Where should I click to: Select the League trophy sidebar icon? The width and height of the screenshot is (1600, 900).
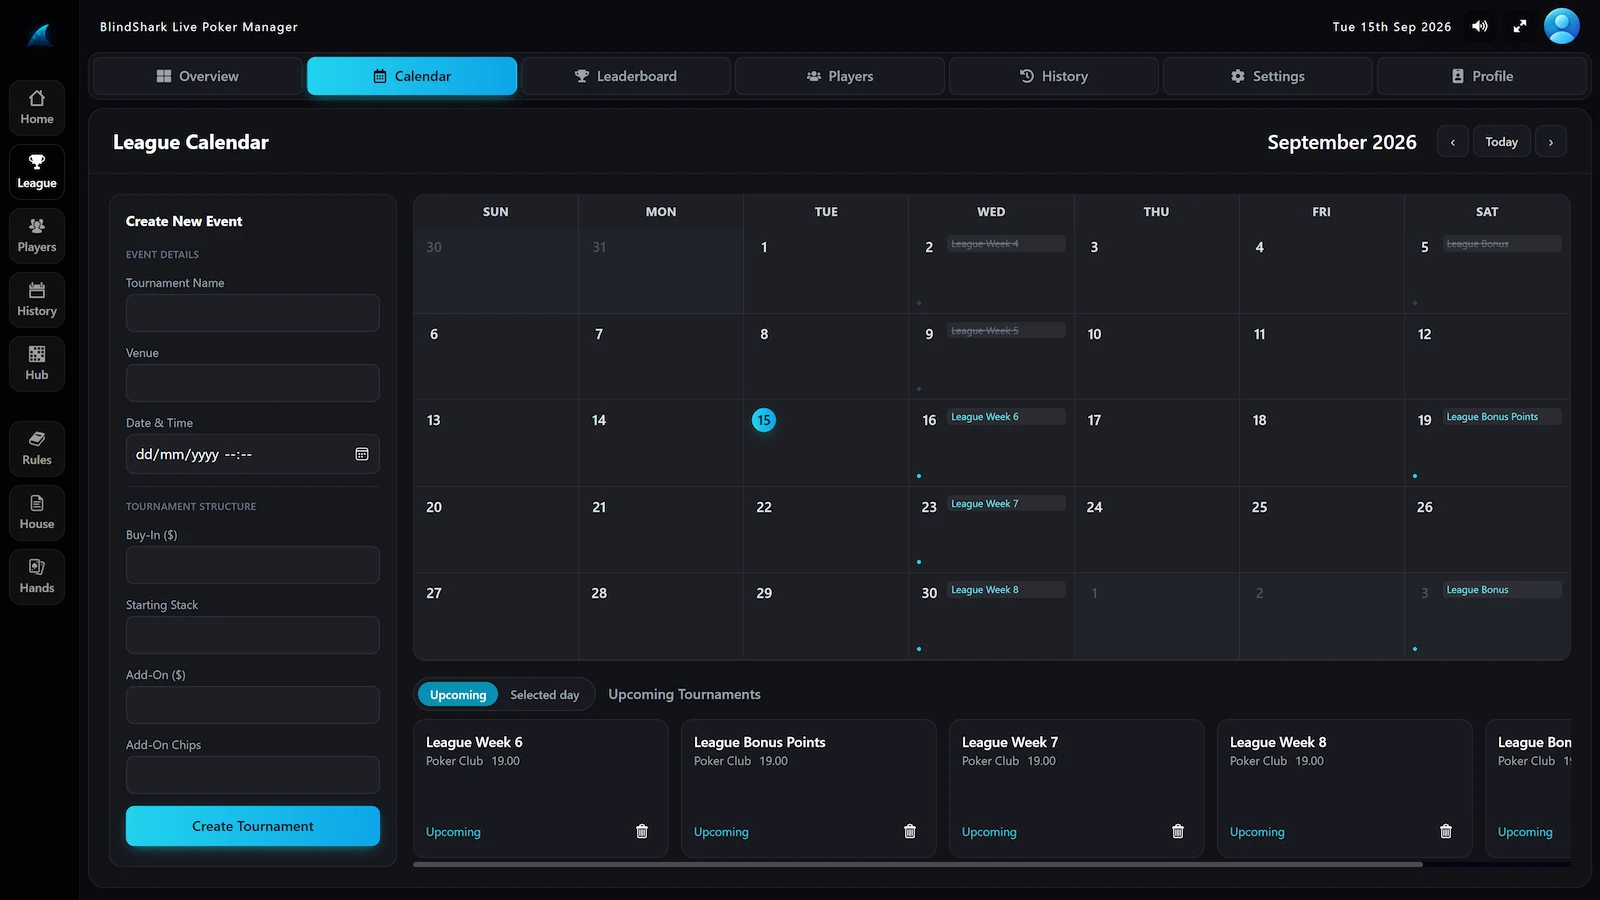tap(37, 172)
